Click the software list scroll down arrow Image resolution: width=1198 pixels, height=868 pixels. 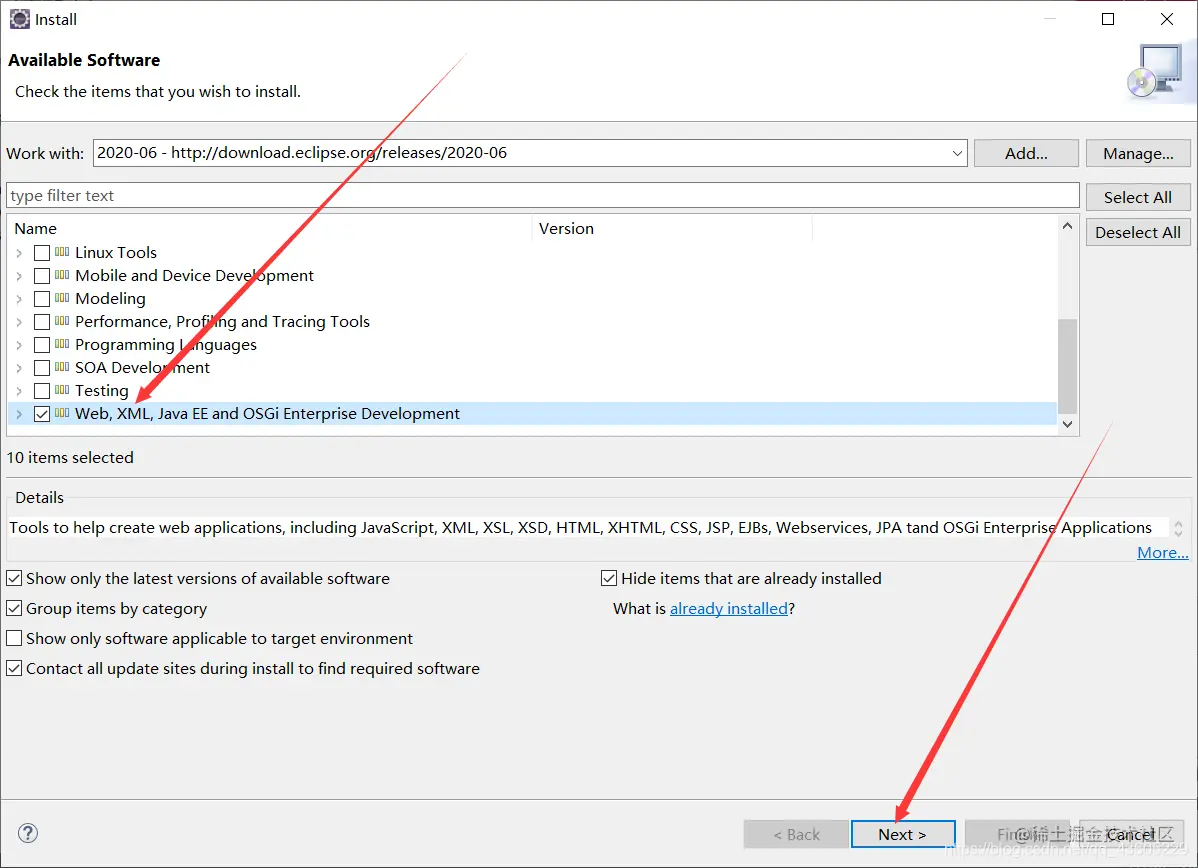(1067, 424)
